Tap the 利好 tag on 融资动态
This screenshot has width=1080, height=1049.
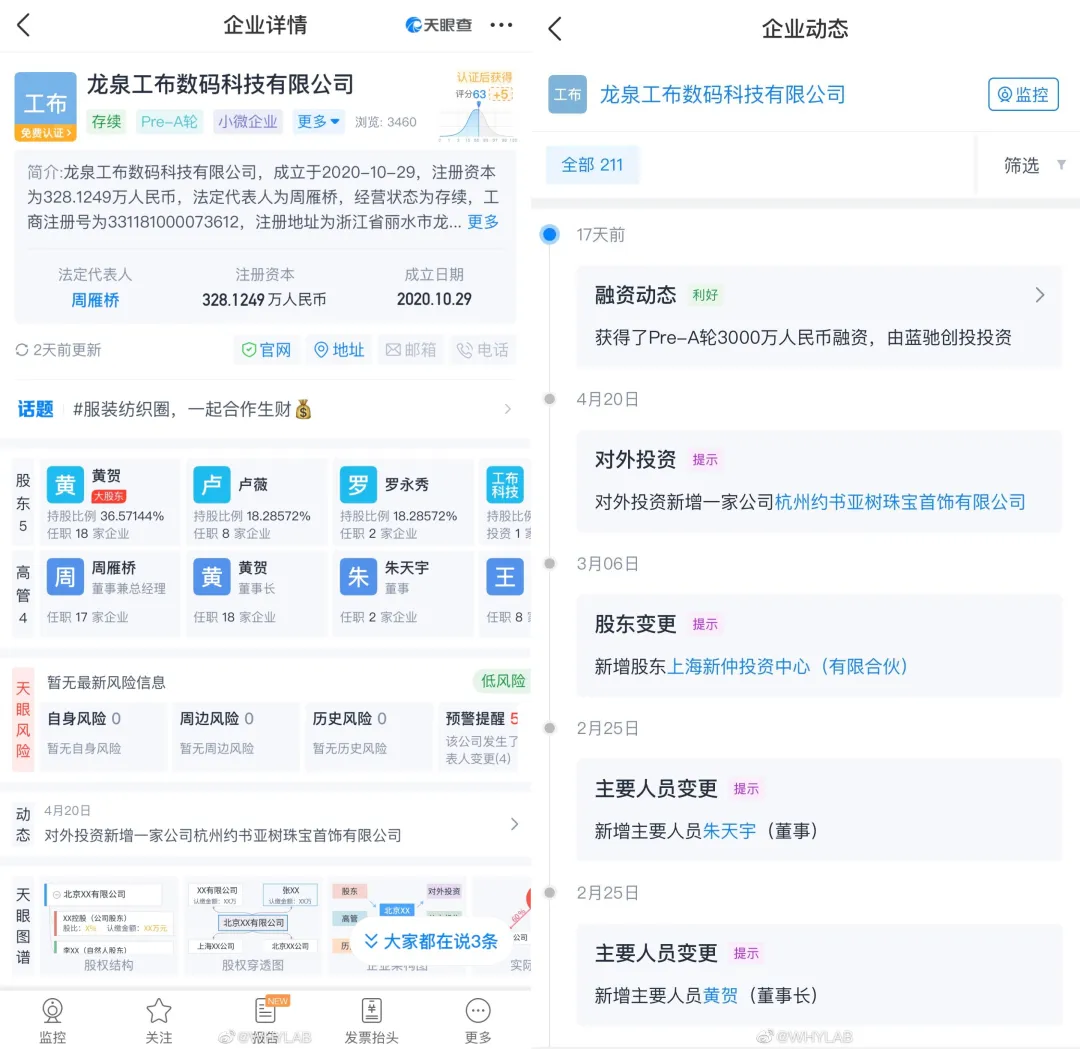705,295
